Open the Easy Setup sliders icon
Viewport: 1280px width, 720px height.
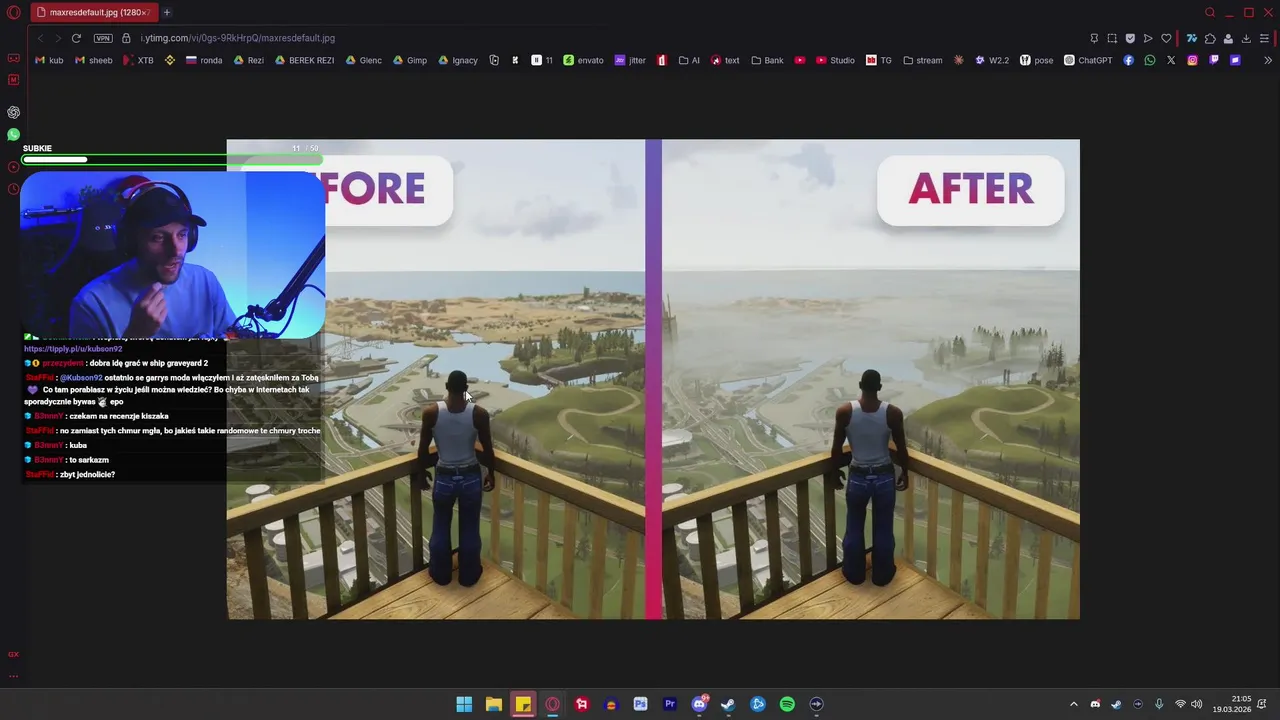click(x=1265, y=38)
